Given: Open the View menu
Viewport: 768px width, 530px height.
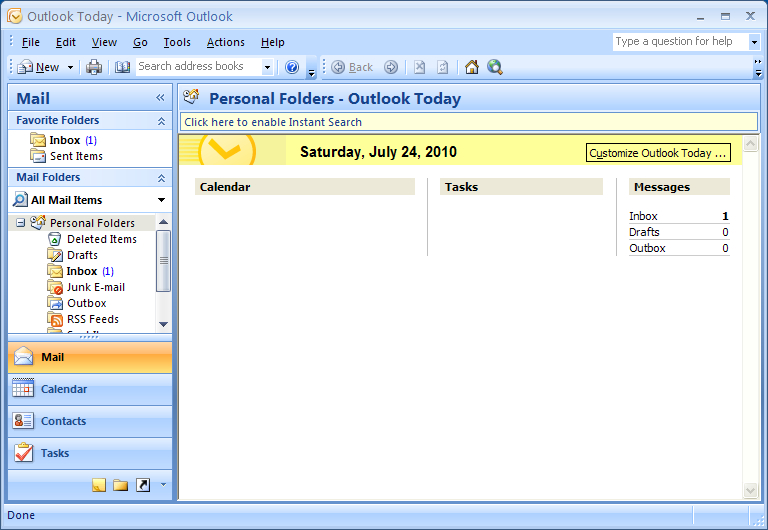Looking at the screenshot, I should pos(104,43).
